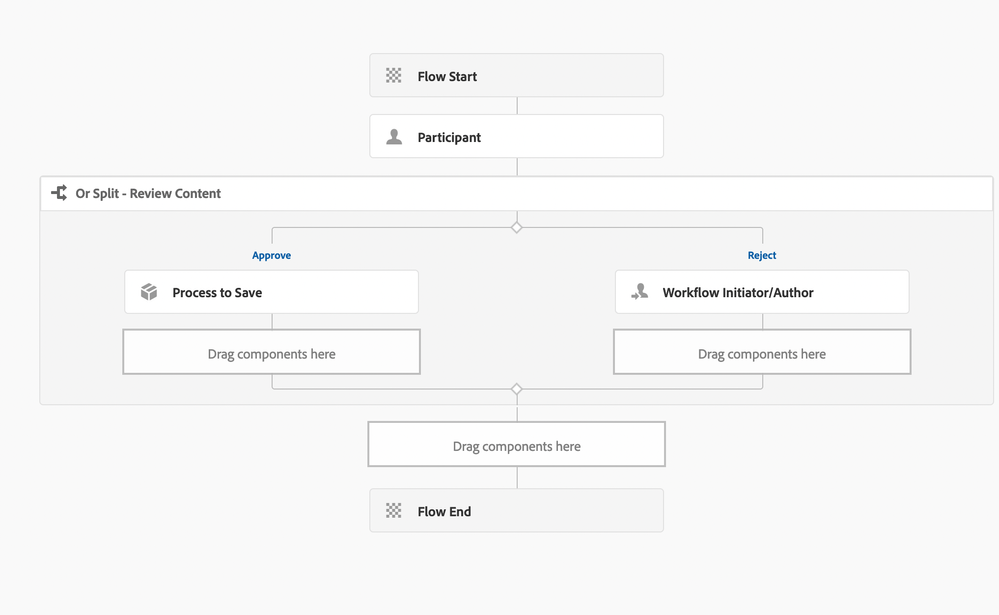Click drop zone above Flow End
The height and width of the screenshot is (615, 999).
(516, 445)
